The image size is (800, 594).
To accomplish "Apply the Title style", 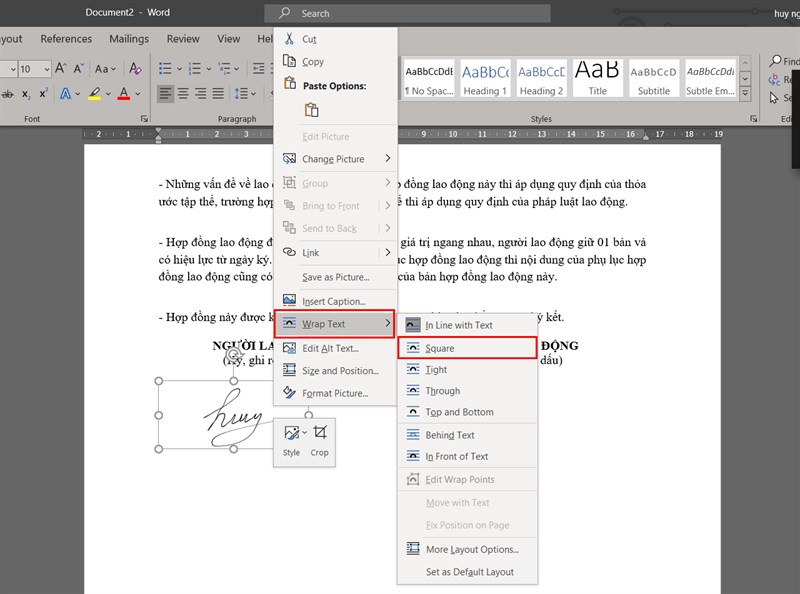I will click(x=597, y=78).
